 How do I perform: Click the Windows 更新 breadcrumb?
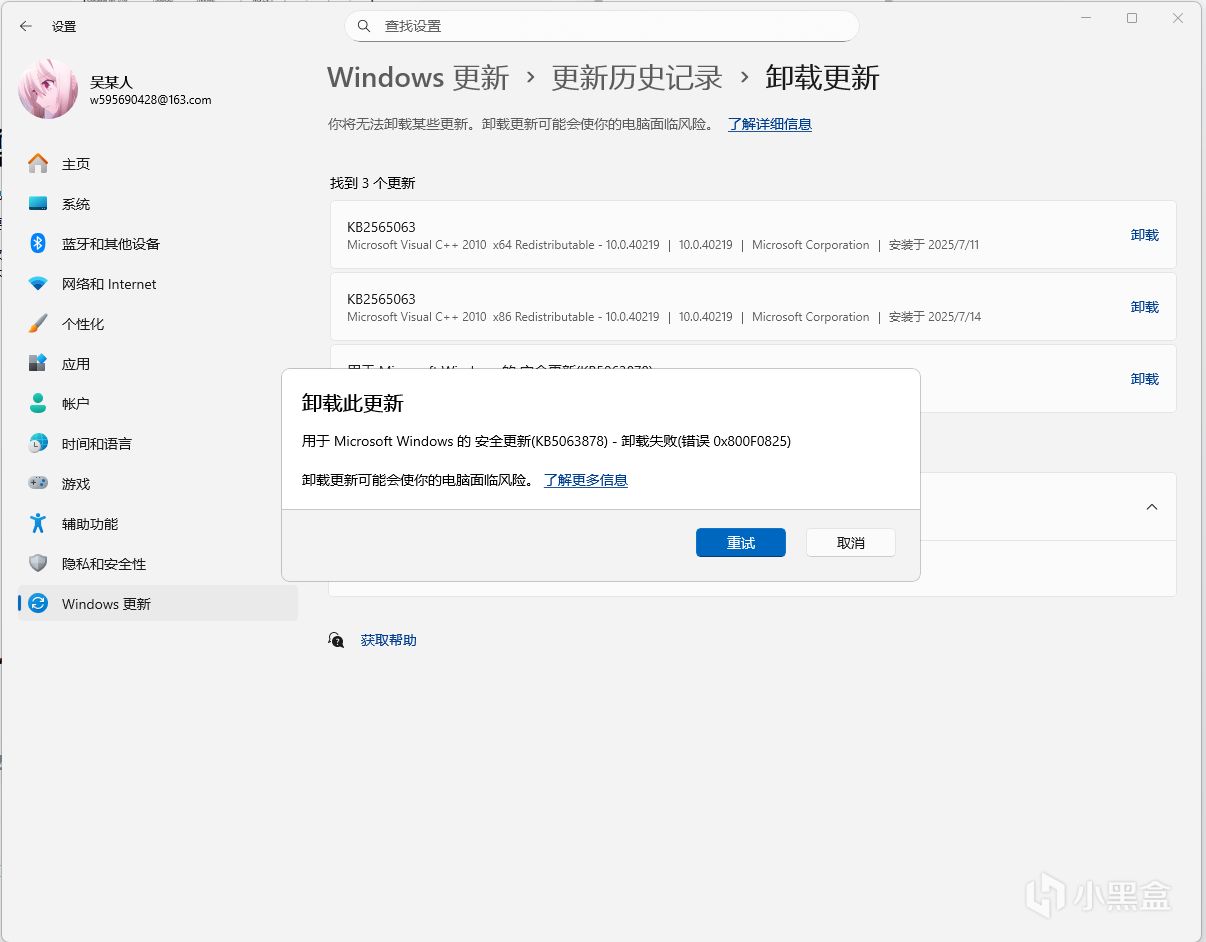(x=418, y=78)
